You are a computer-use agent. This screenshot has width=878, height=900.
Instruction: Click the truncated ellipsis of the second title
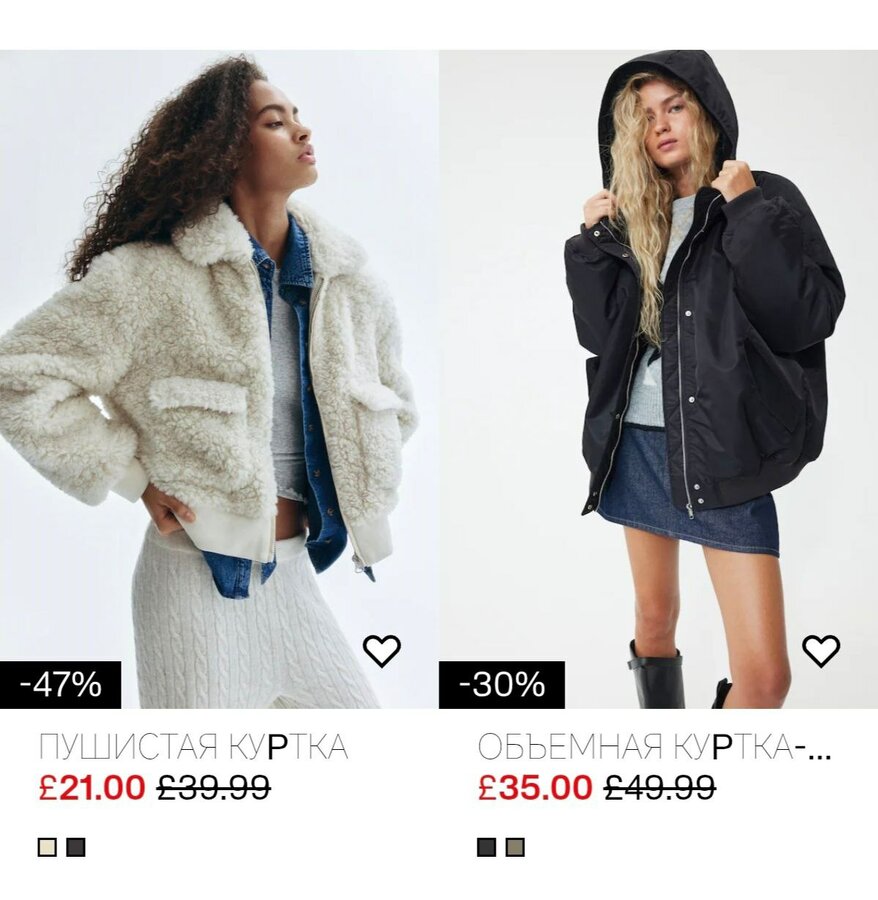(x=820, y=753)
